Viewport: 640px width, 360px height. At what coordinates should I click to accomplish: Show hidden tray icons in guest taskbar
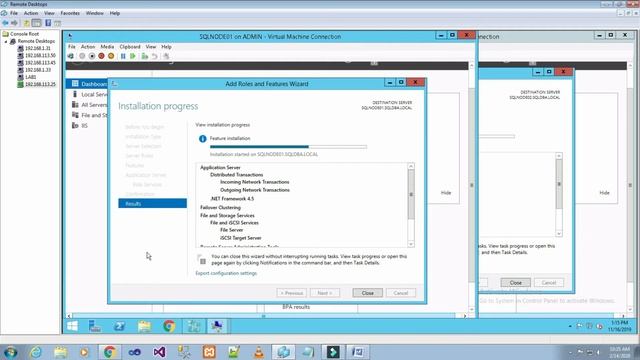click(x=570, y=326)
